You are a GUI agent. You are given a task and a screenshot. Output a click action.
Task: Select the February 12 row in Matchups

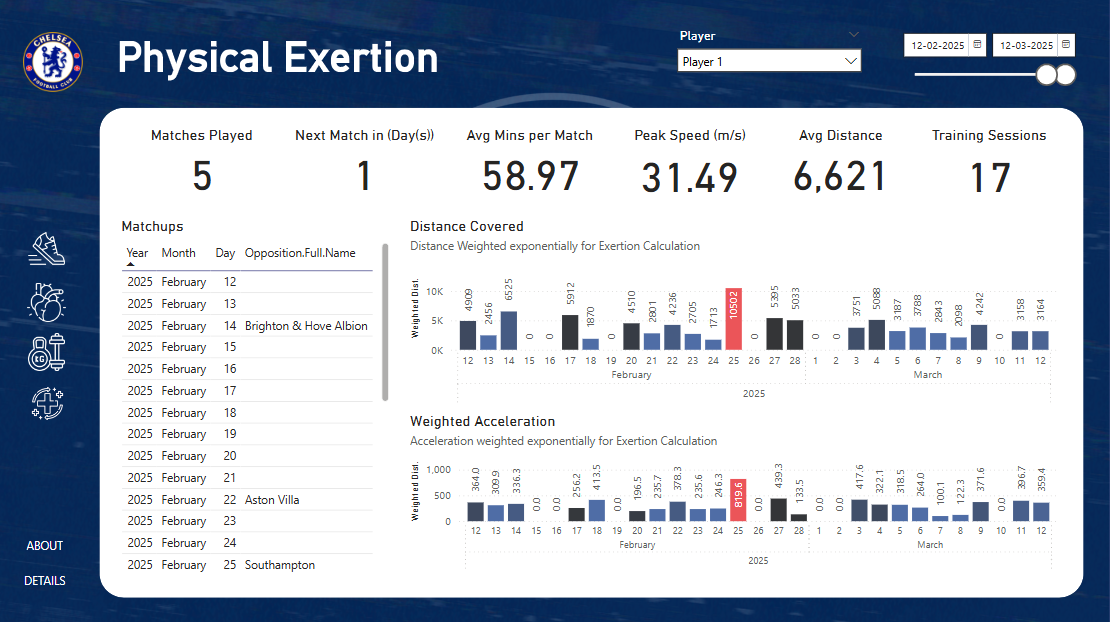click(x=247, y=282)
